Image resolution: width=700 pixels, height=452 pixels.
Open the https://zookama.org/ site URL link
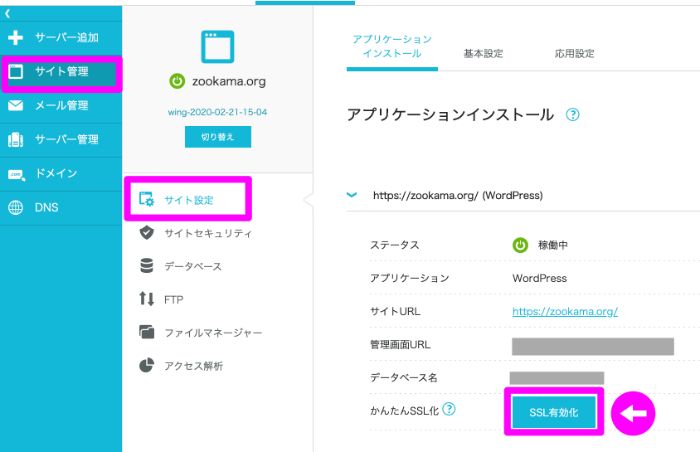[x=565, y=311]
